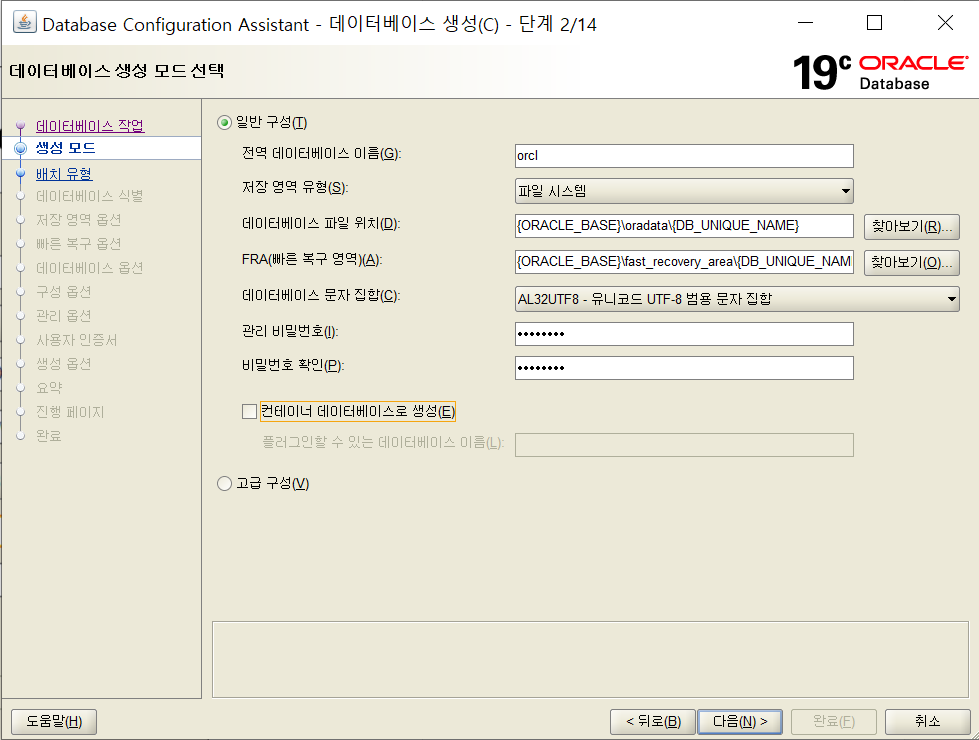The width and height of the screenshot is (979, 740).
Task: Click the 전역 데이터베이스 이름(G) label
Action: click(322, 154)
